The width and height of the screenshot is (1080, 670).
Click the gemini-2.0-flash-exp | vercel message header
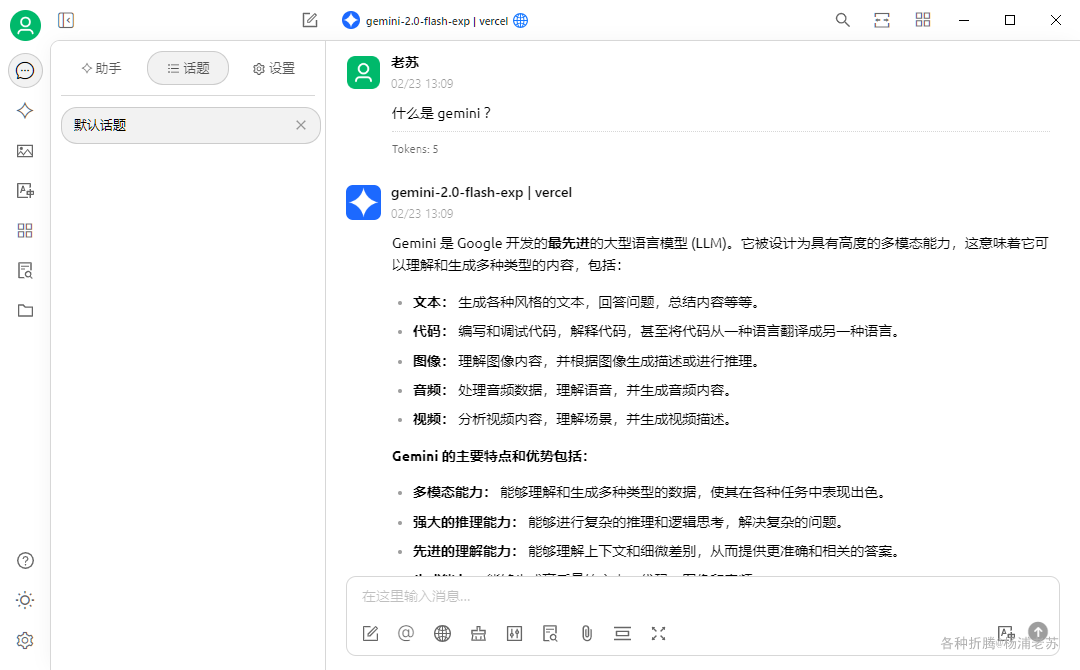click(481, 193)
